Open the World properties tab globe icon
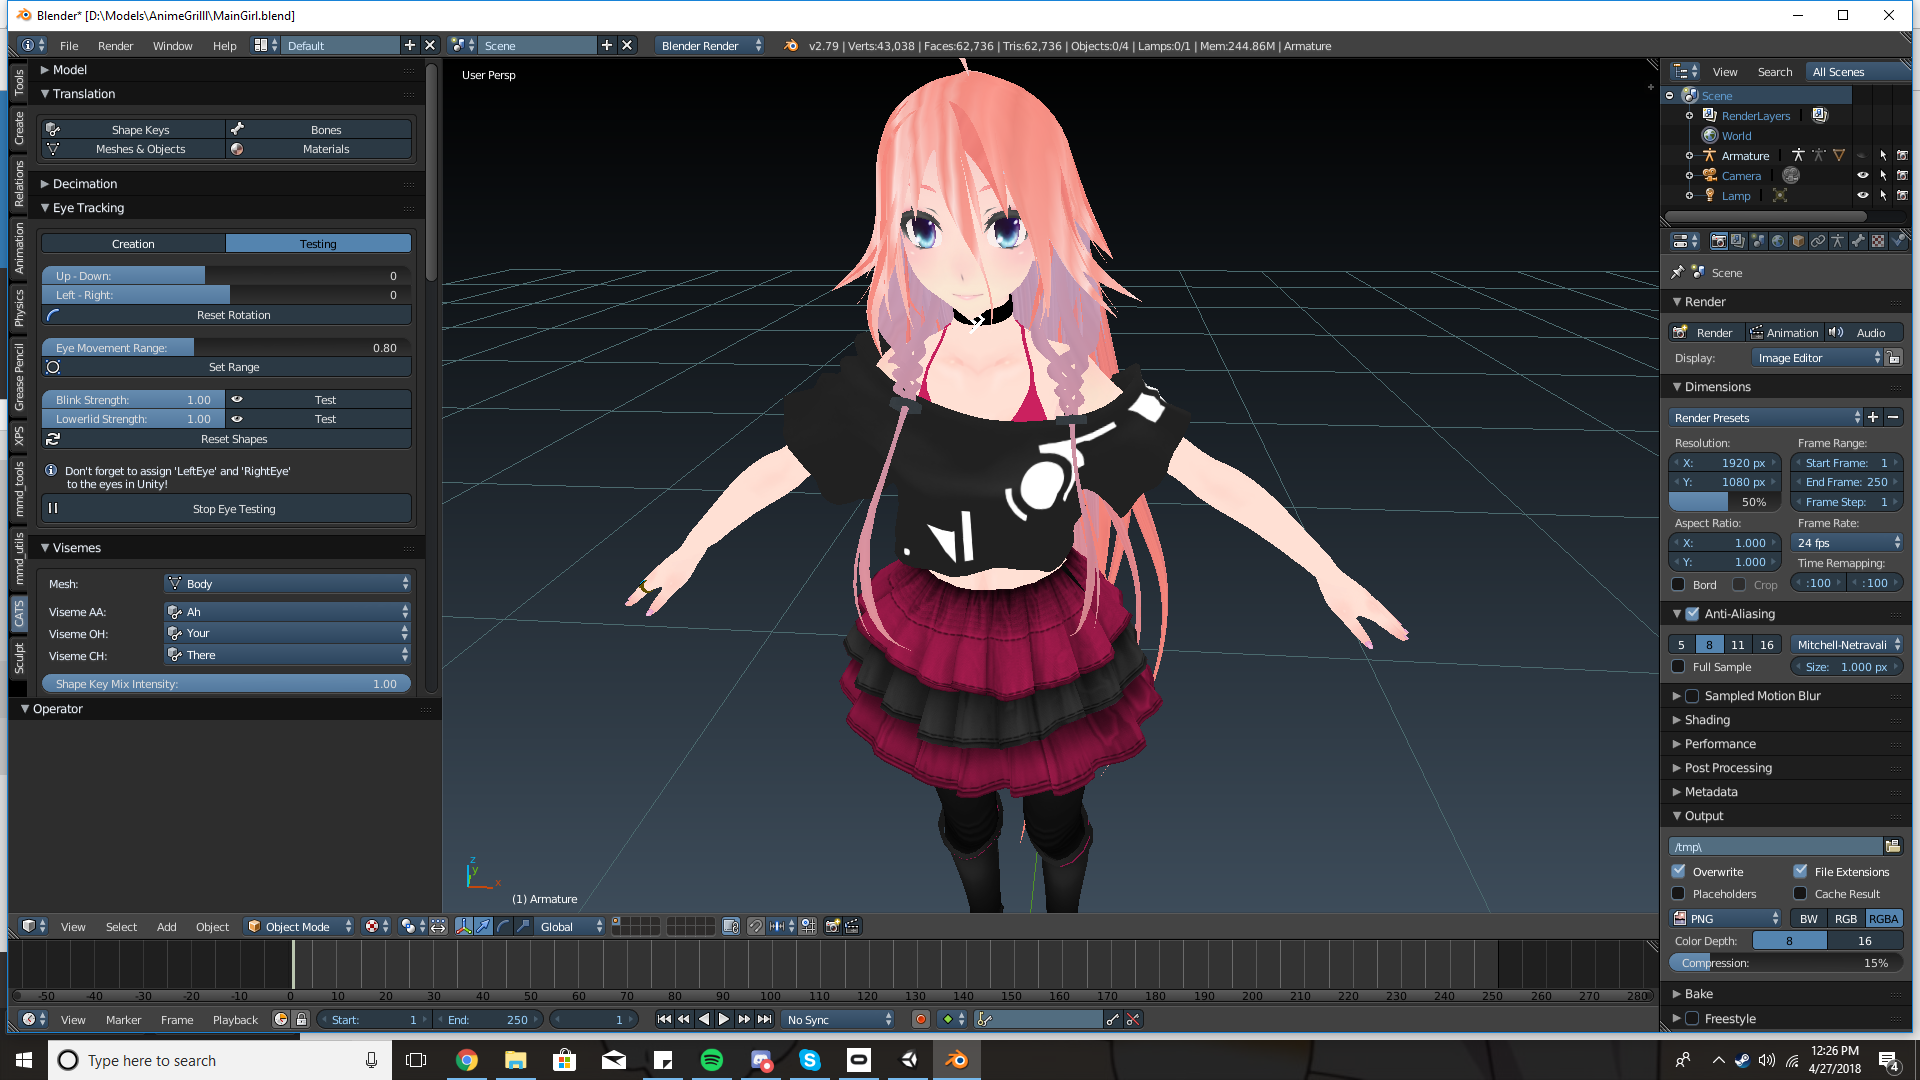The width and height of the screenshot is (1920, 1080). pos(1778,241)
